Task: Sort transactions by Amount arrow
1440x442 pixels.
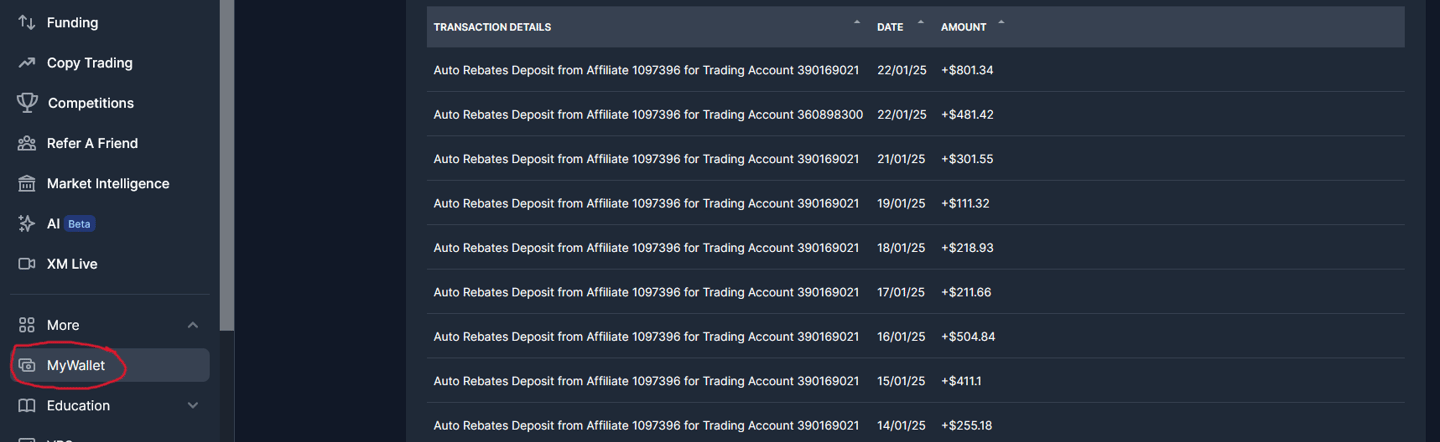Action: 1001,22
